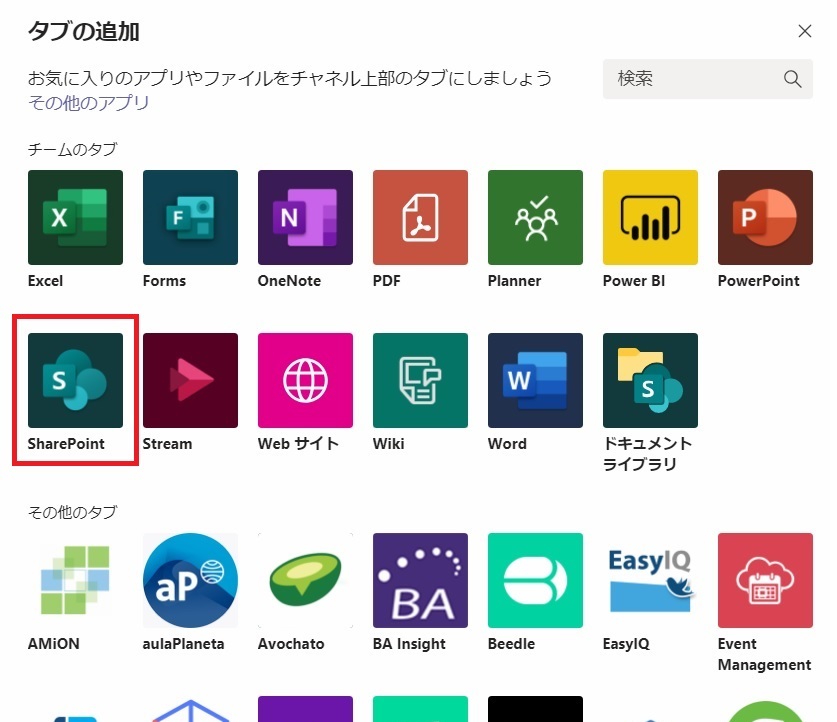Close the タブの追加 dialog
The width and height of the screenshot is (837, 722).
(804, 31)
